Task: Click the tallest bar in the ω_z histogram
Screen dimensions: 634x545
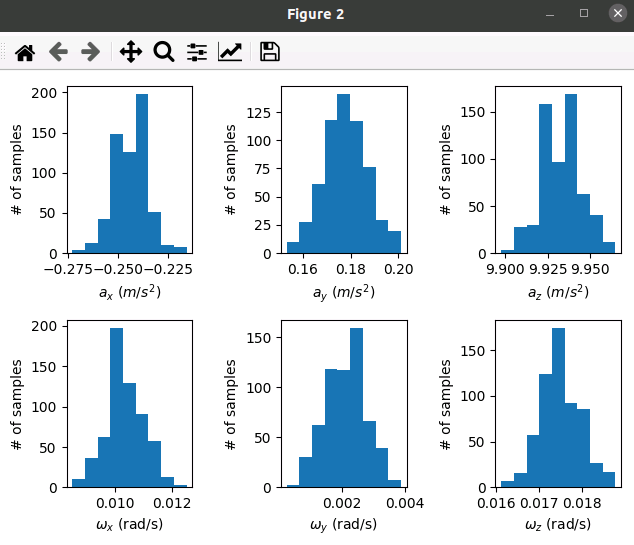Action: (x=558, y=408)
